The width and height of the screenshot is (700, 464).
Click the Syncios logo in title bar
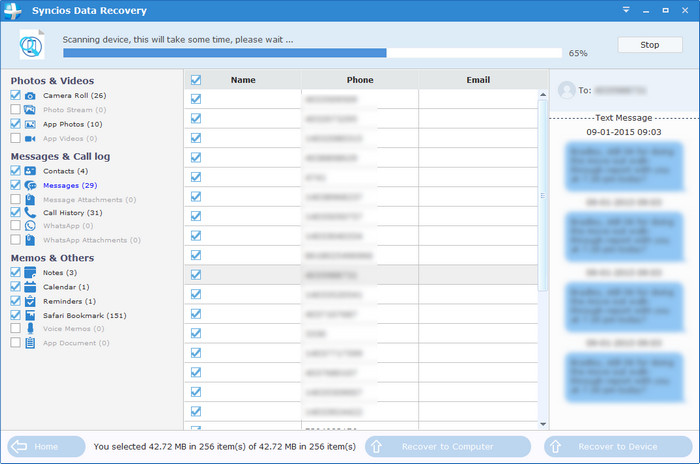[12, 10]
